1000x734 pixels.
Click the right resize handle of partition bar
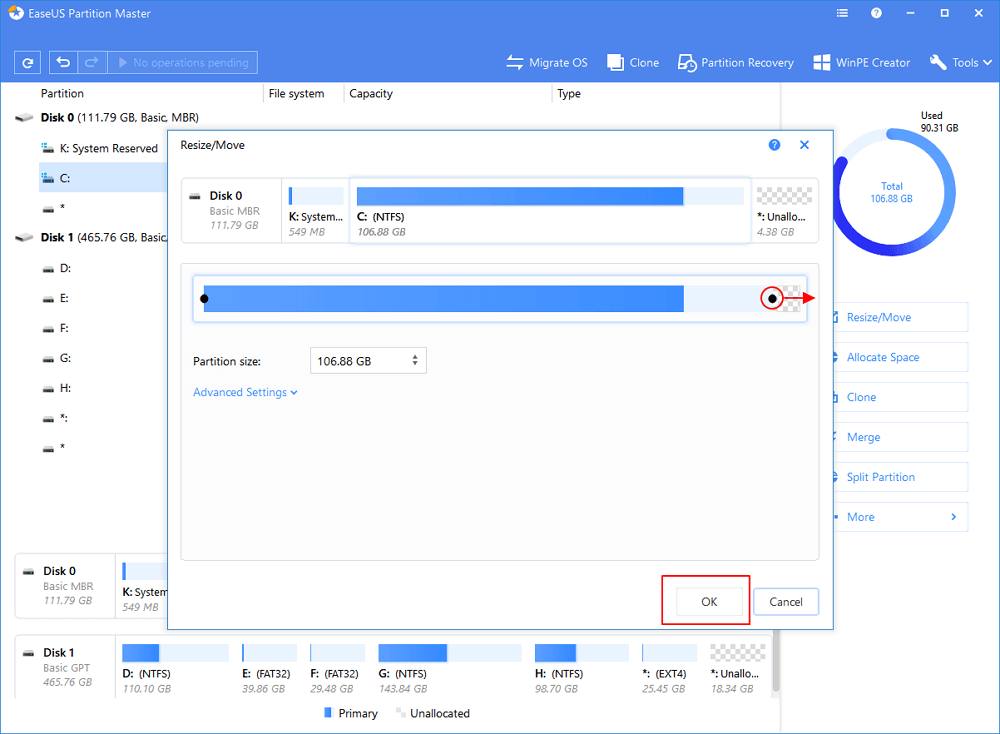[x=772, y=298]
